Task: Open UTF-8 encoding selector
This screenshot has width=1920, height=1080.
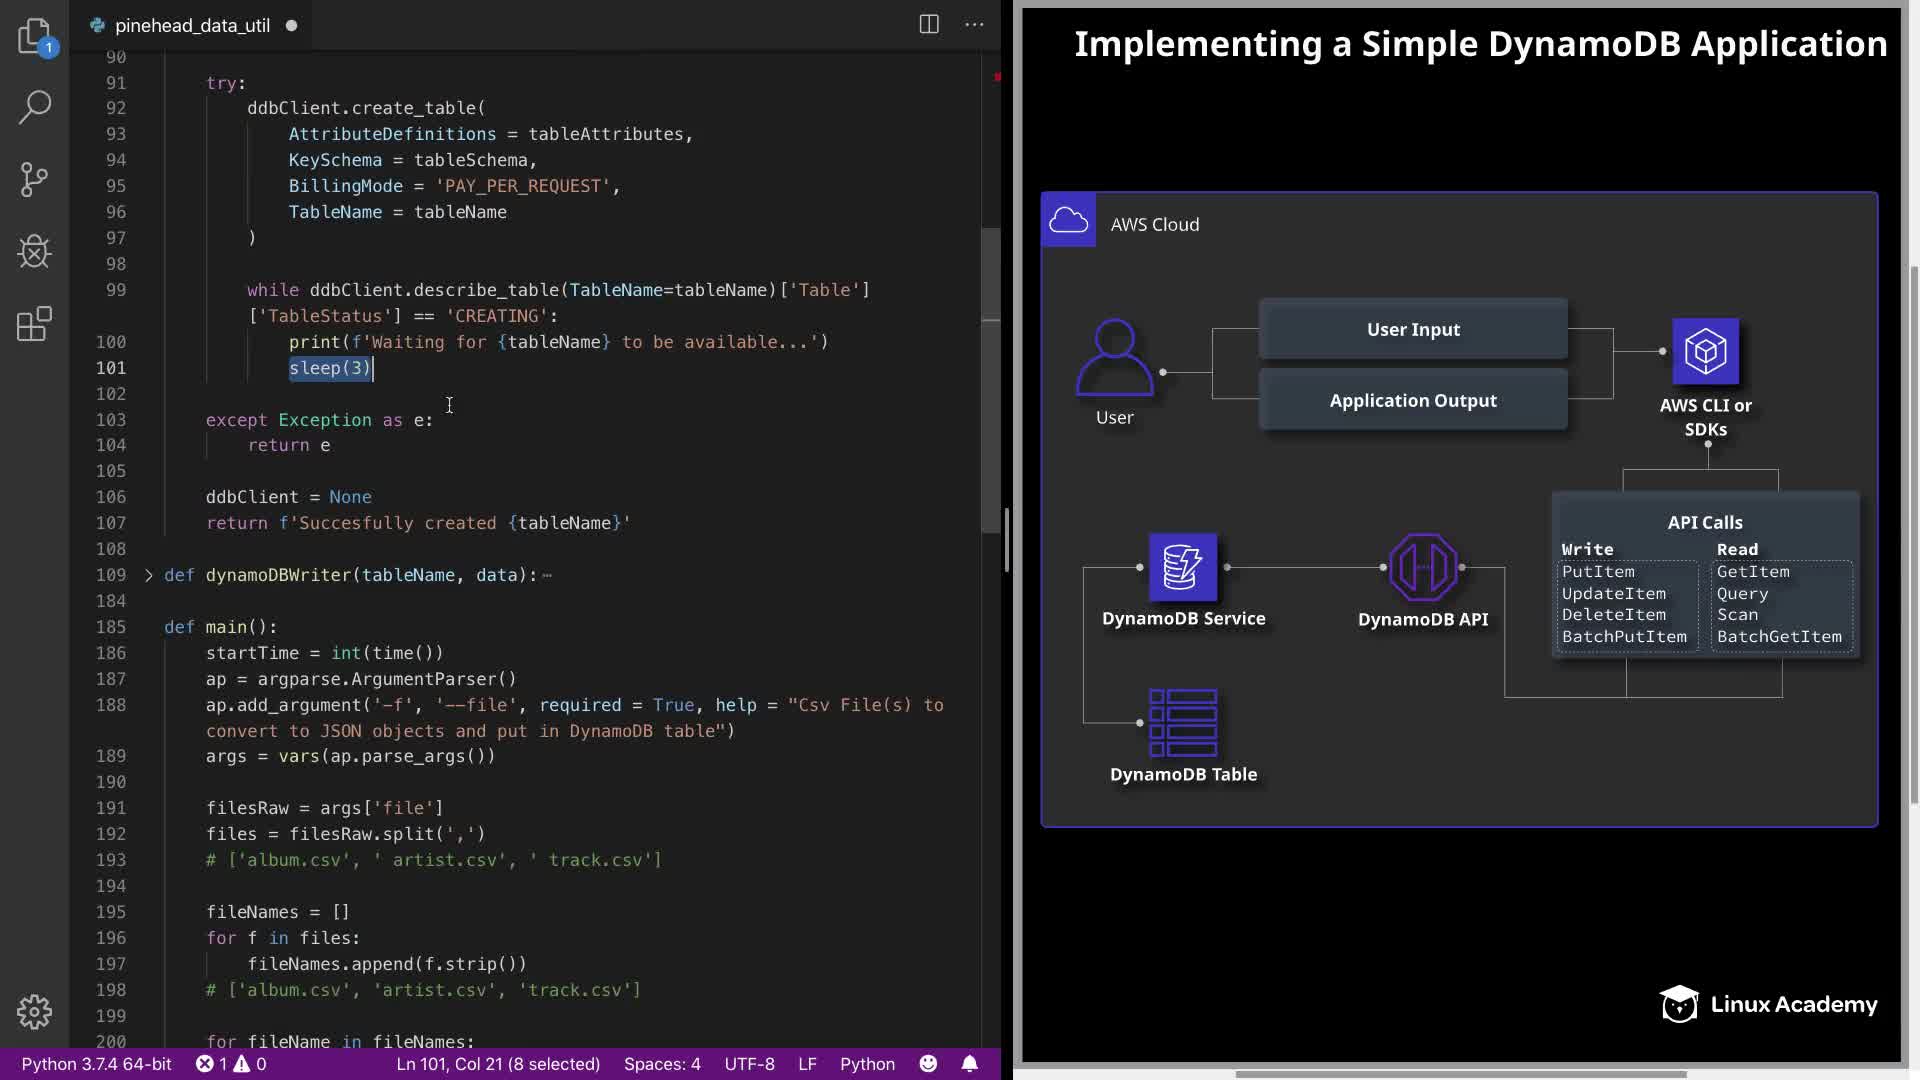Action: pyautogui.click(x=749, y=1064)
